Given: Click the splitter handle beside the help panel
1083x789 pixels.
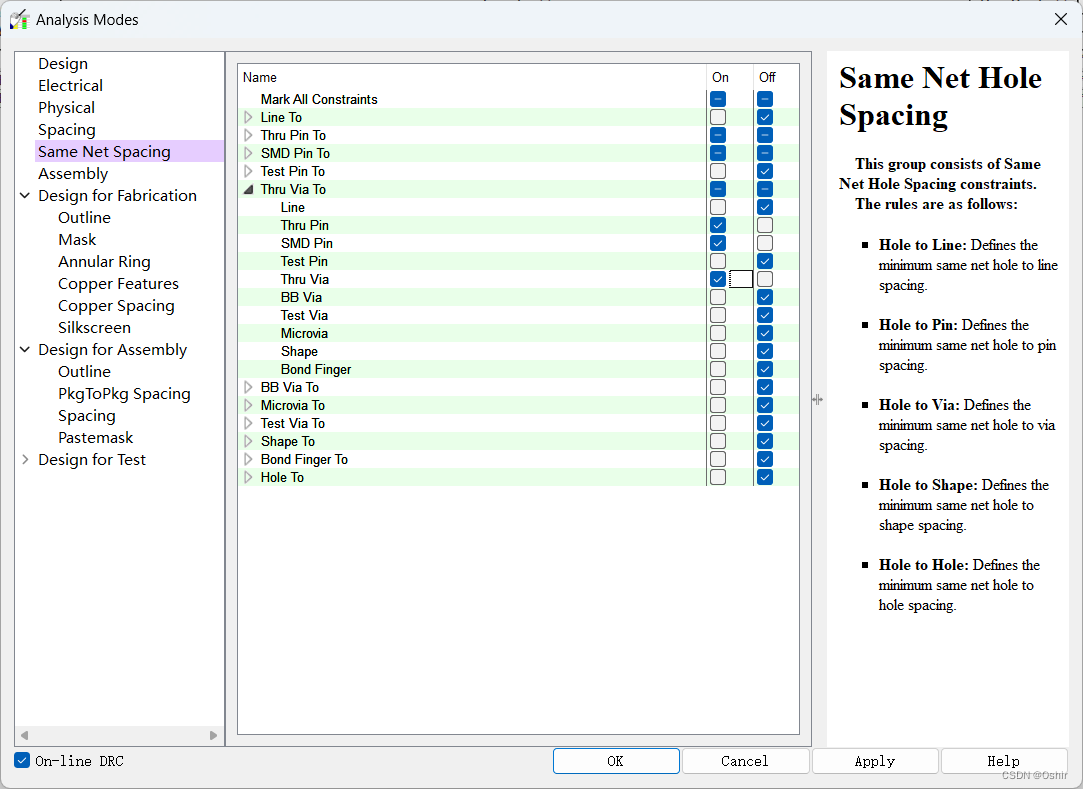Looking at the screenshot, I should [817, 399].
